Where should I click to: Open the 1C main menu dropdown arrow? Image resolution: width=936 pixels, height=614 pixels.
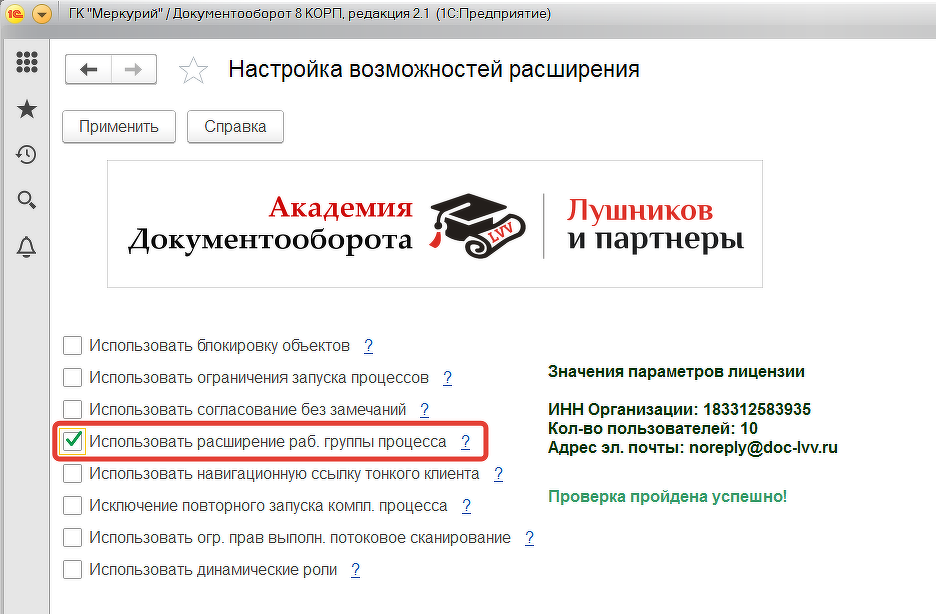(42, 14)
